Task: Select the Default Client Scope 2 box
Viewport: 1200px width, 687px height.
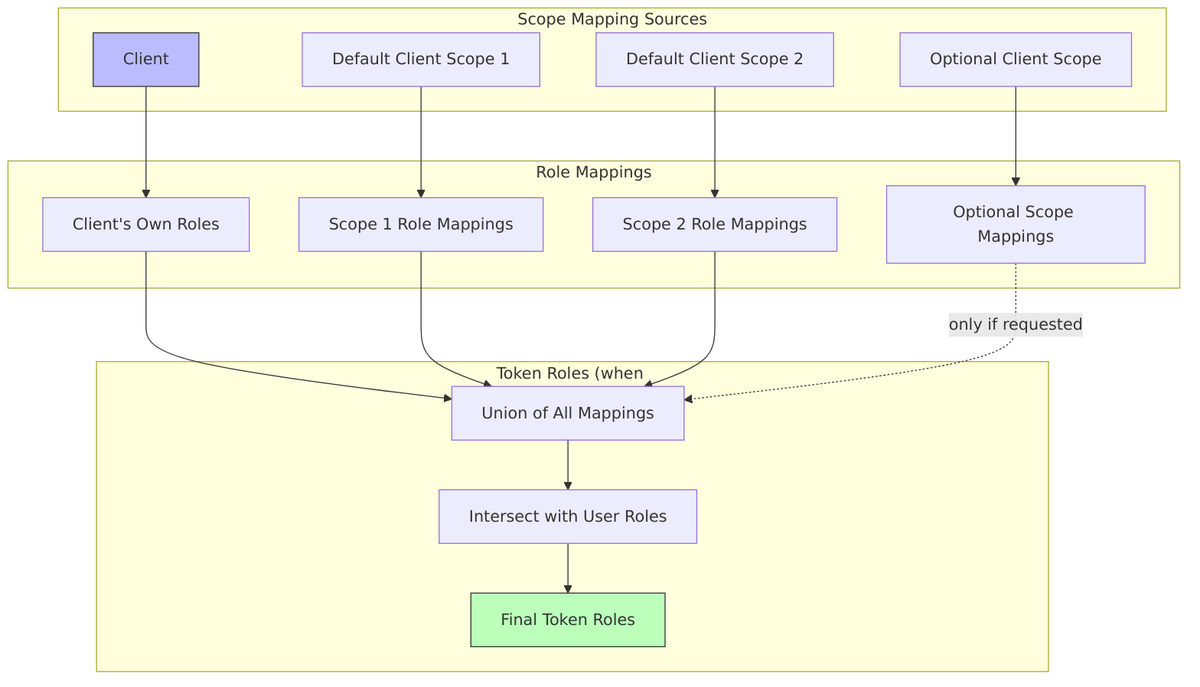Action: (x=714, y=59)
